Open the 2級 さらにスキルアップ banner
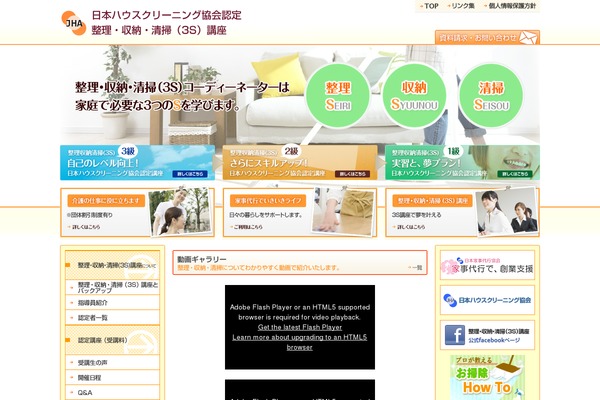600x400 pixels. tap(300, 162)
